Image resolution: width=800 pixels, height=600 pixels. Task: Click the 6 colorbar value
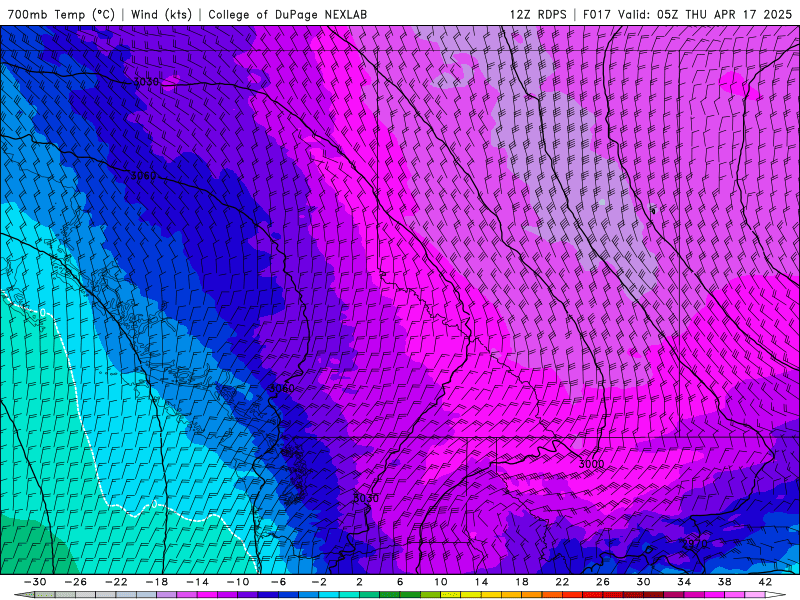point(400,582)
